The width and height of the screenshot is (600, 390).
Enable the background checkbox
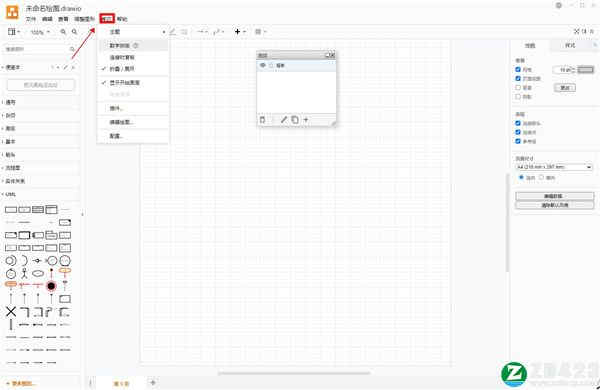(518, 88)
